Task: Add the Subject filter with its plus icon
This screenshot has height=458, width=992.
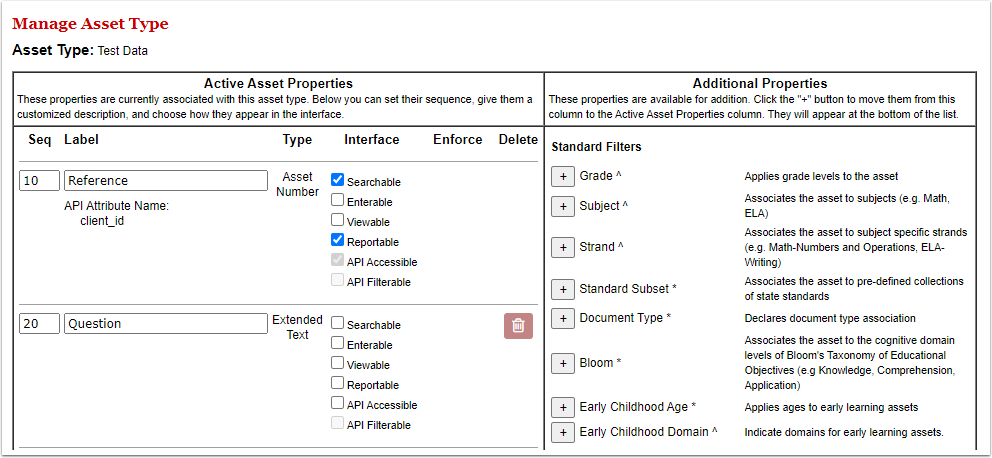Action: pyautogui.click(x=563, y=206)
